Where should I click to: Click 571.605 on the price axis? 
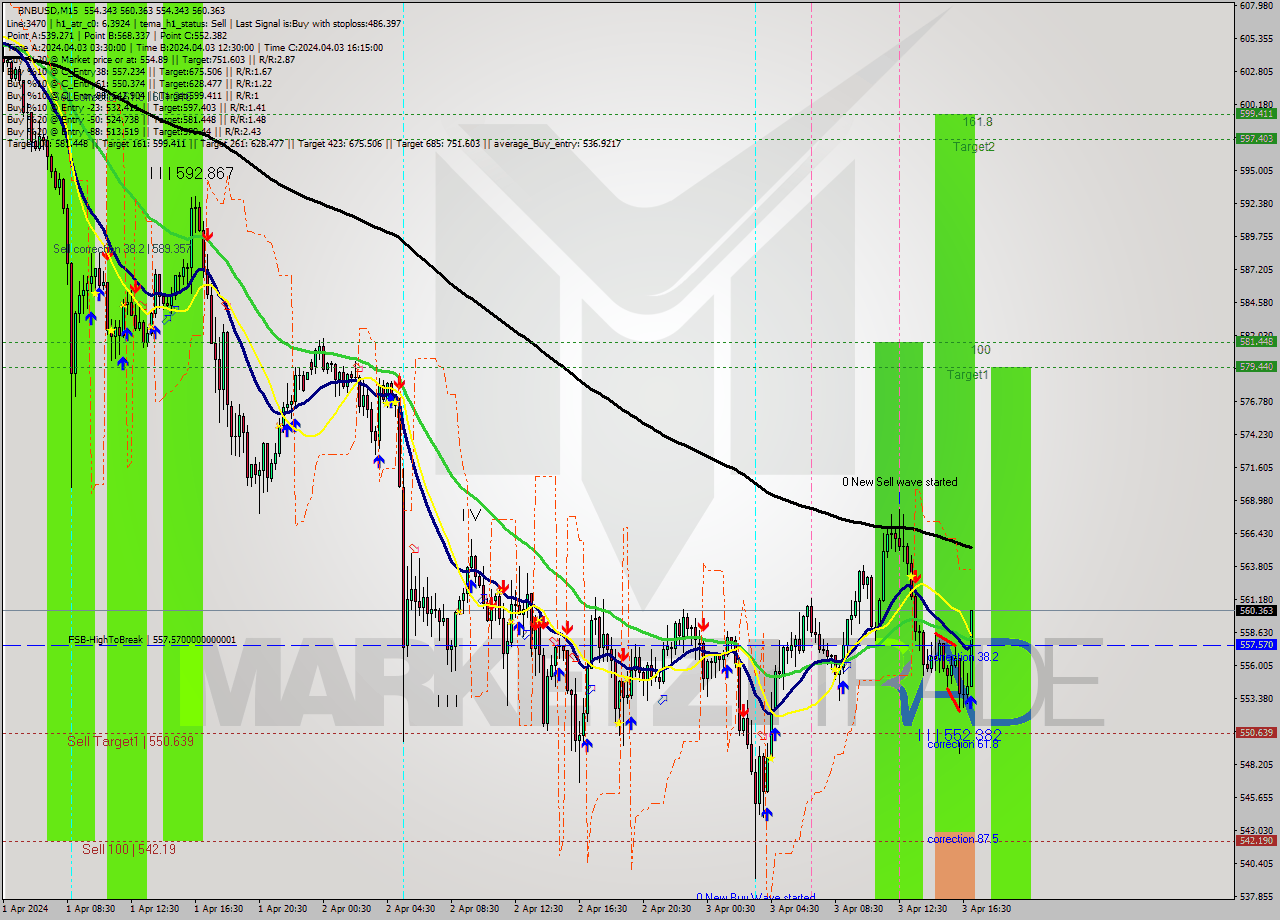[x=1256, y=468]
